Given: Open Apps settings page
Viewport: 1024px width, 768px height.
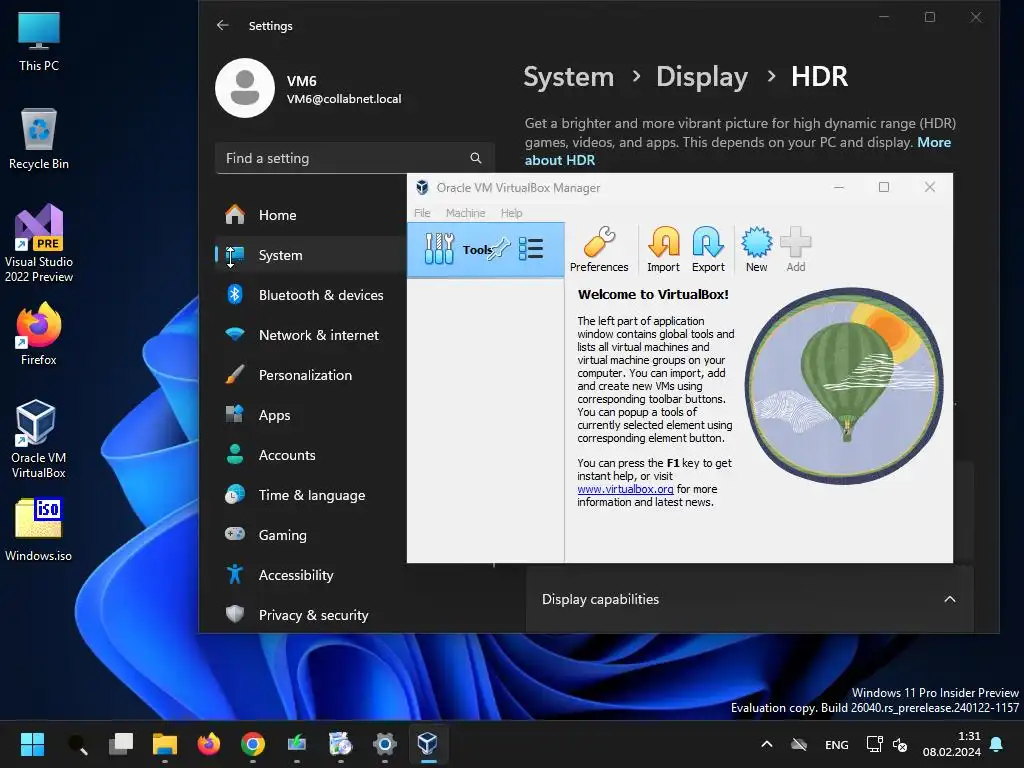Looking at the screenshot, I should click(x=310, y=415).
